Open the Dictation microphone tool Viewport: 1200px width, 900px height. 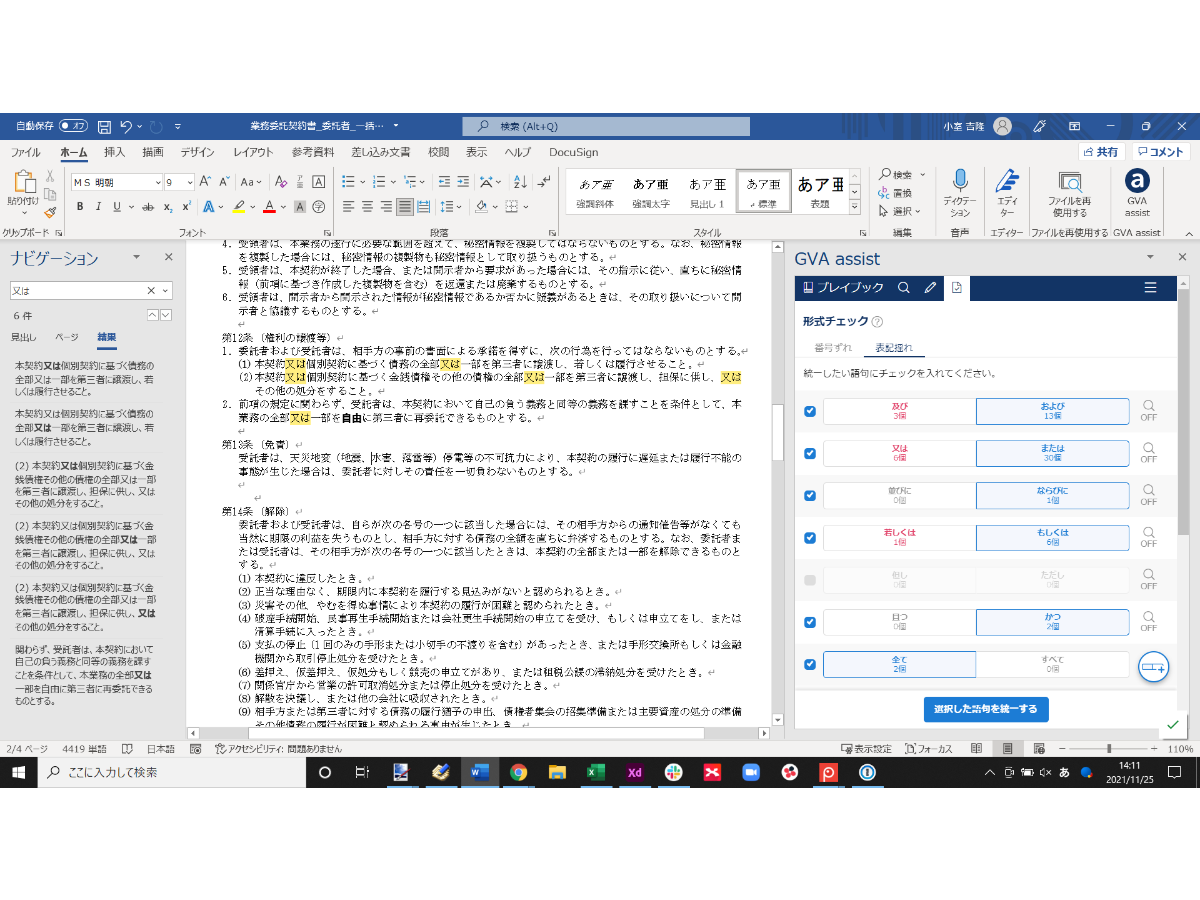click(x=960, y=182)
